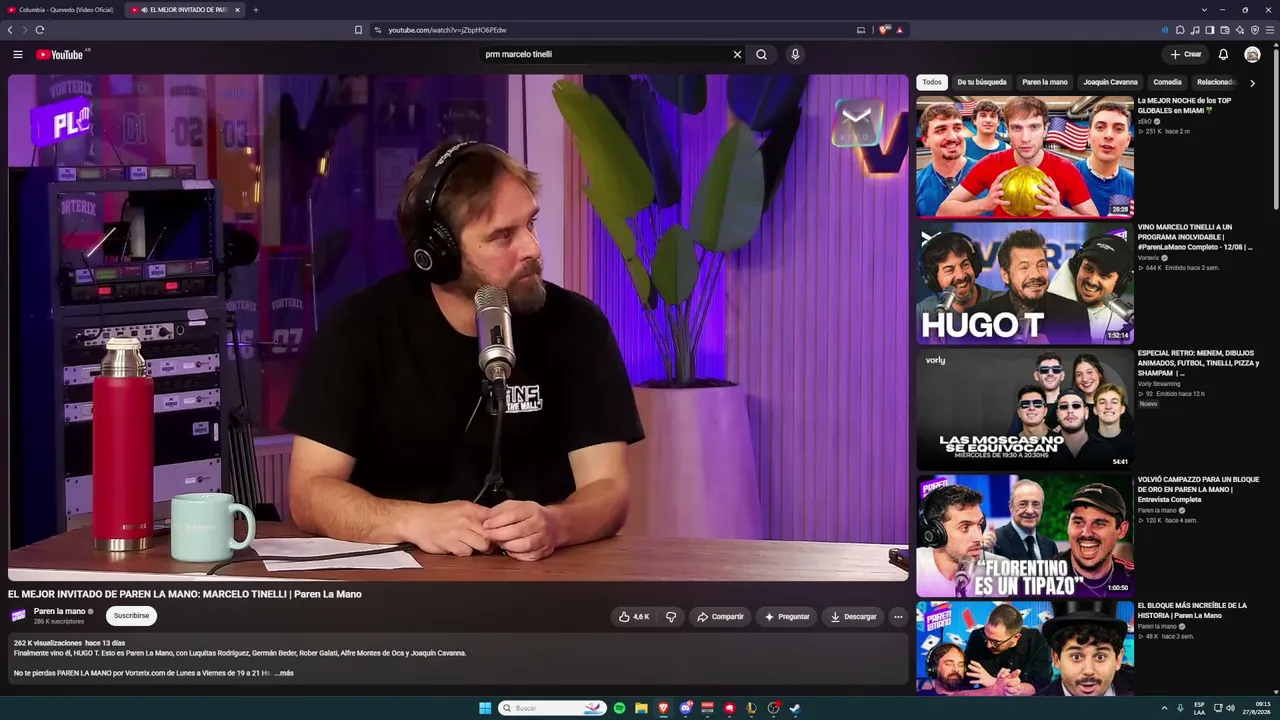1280x720 pixels.
Task: Select the Paren la mano chip
Action: [1045, 82]
